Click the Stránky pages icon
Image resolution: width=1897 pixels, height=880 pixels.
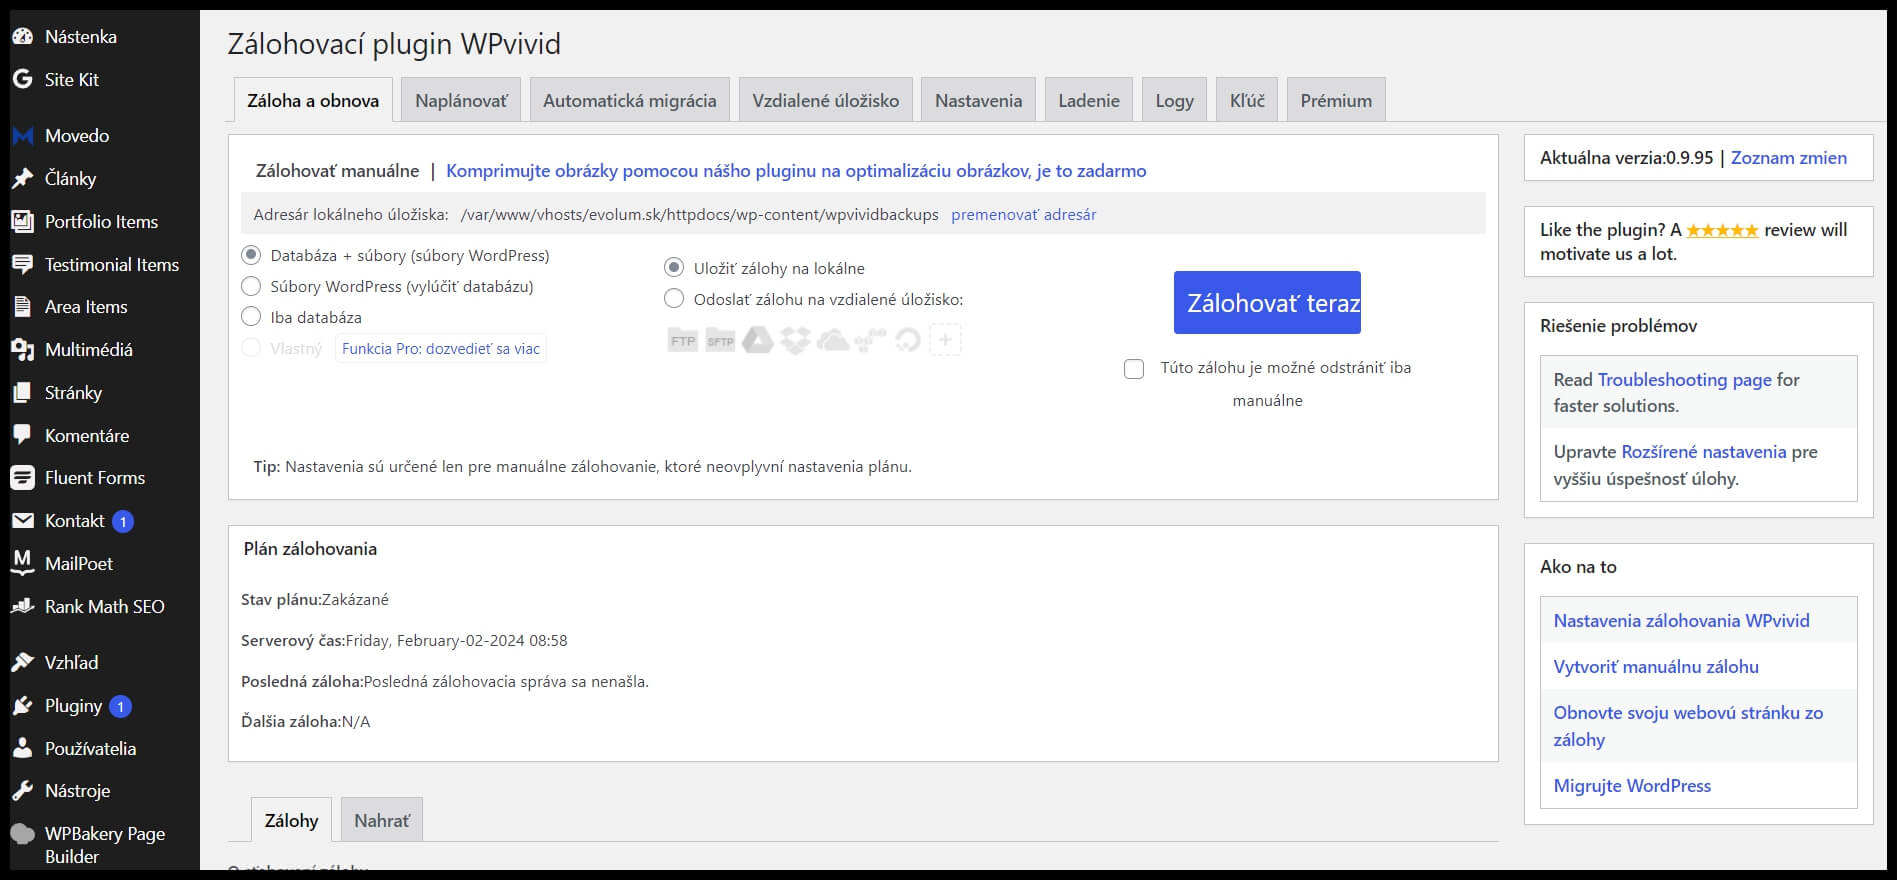[x=22, y=393]
